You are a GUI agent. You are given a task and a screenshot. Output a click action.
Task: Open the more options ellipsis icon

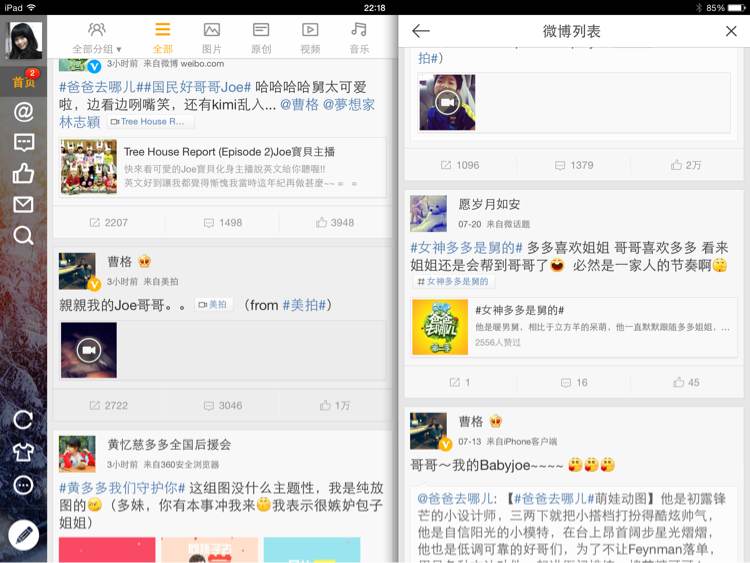click(23, 485)
